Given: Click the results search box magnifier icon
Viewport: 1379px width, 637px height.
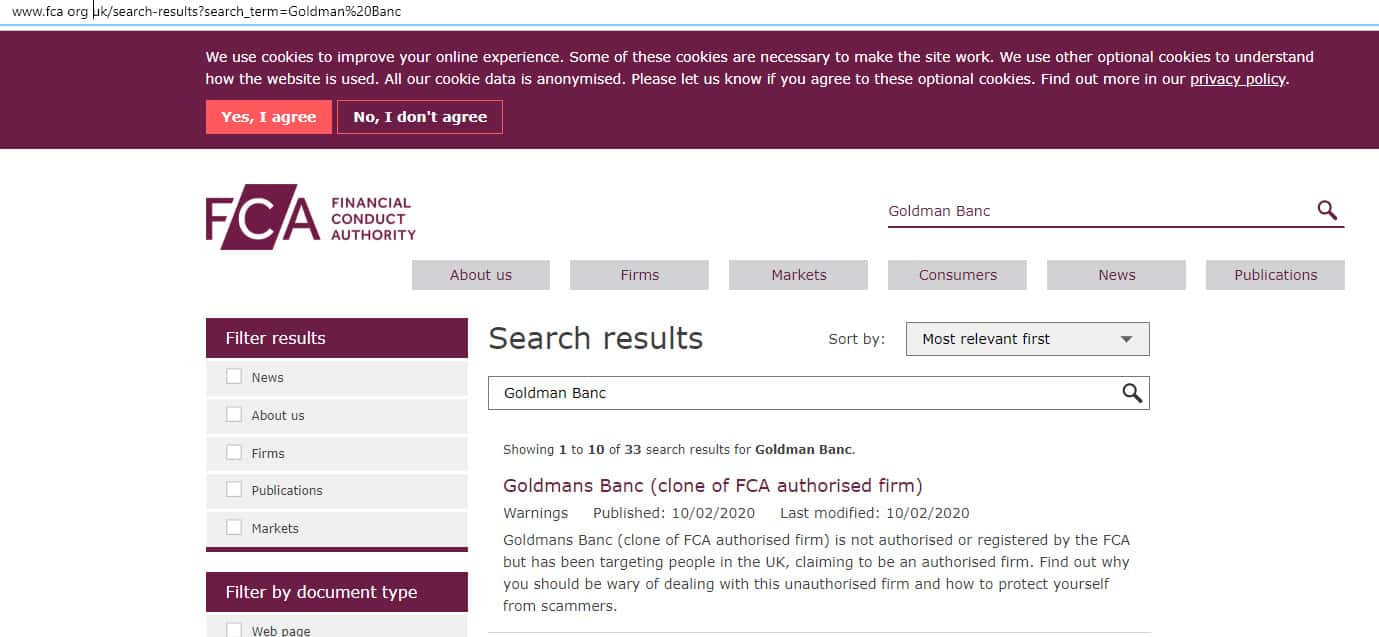Looking at the screenshot, I should point(1132,393).
